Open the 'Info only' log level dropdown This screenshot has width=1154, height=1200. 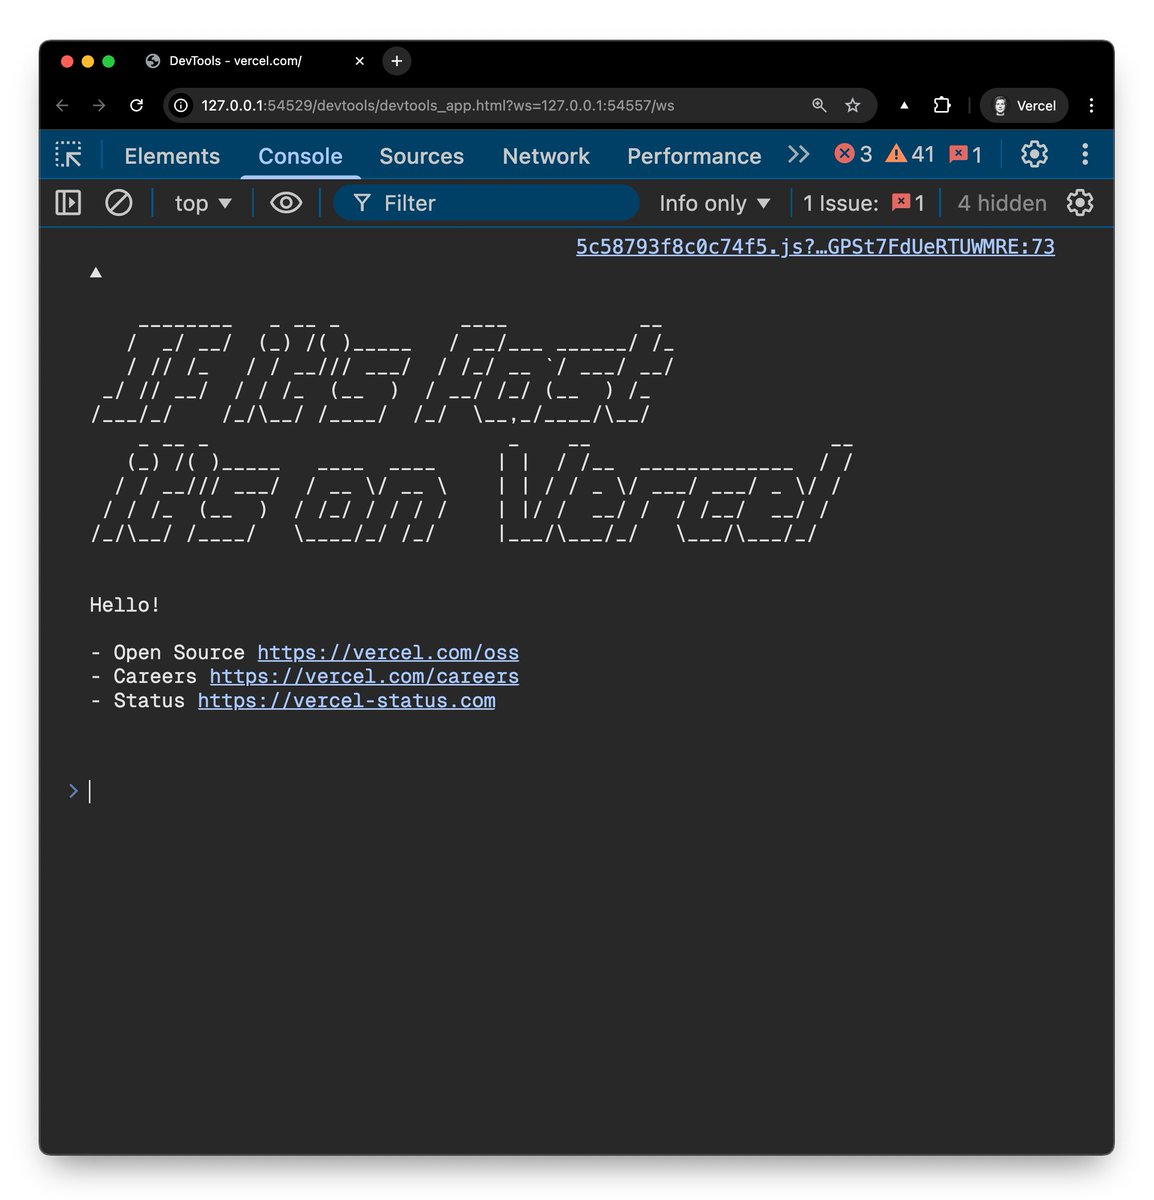coord(713,203)
